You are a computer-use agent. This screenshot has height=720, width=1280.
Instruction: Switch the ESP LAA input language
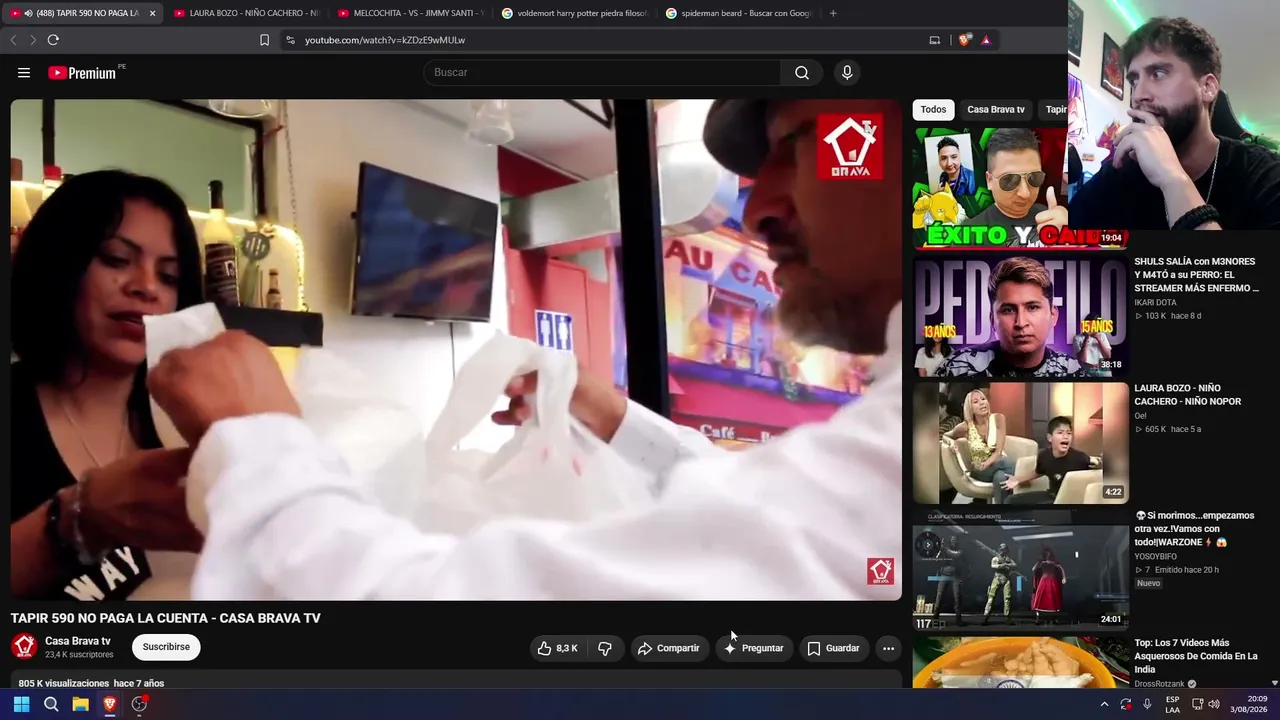coord(1173,704)
